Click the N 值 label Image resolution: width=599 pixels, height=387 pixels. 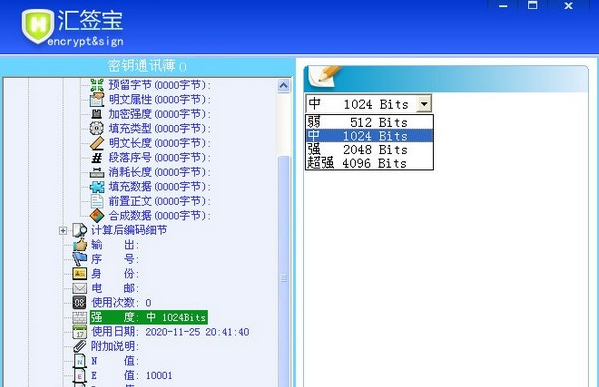115,361
